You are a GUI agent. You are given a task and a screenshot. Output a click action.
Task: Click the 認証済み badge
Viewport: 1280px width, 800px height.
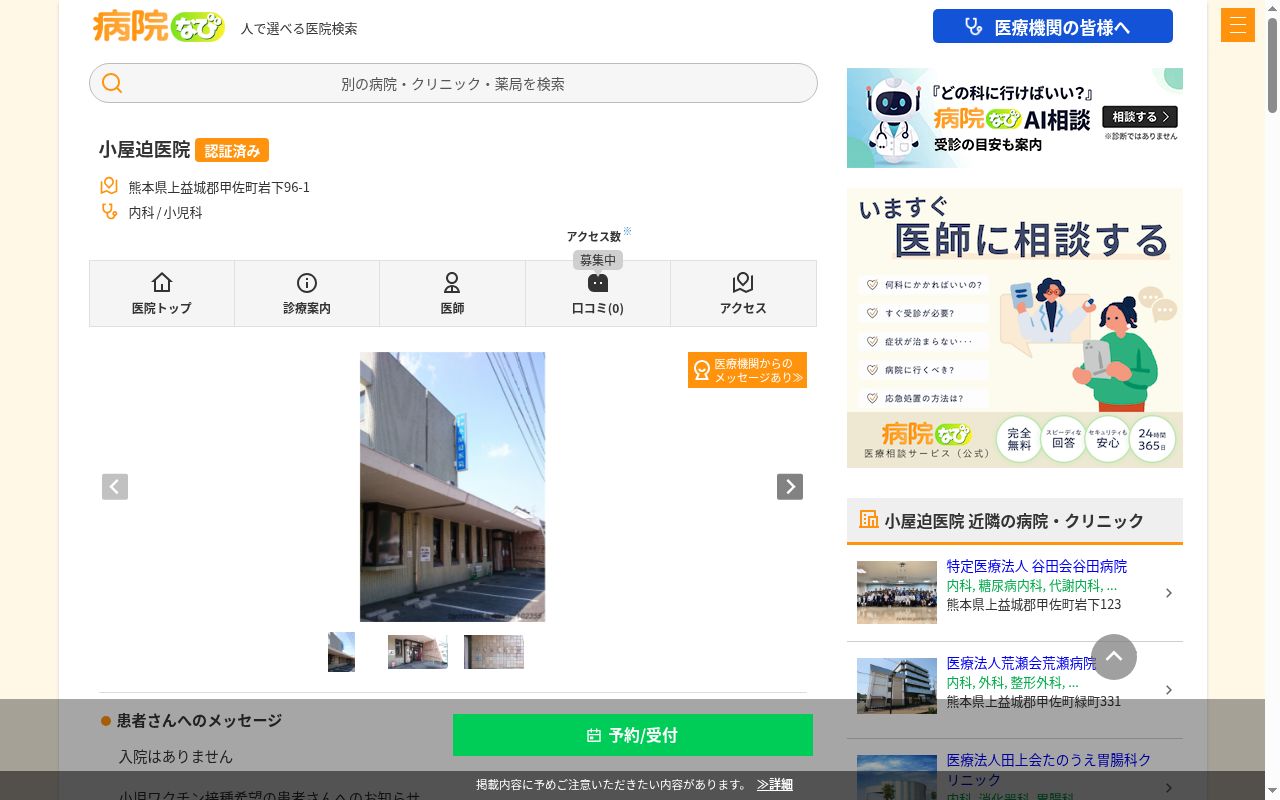pyautogui.click(x=232, y=150)
